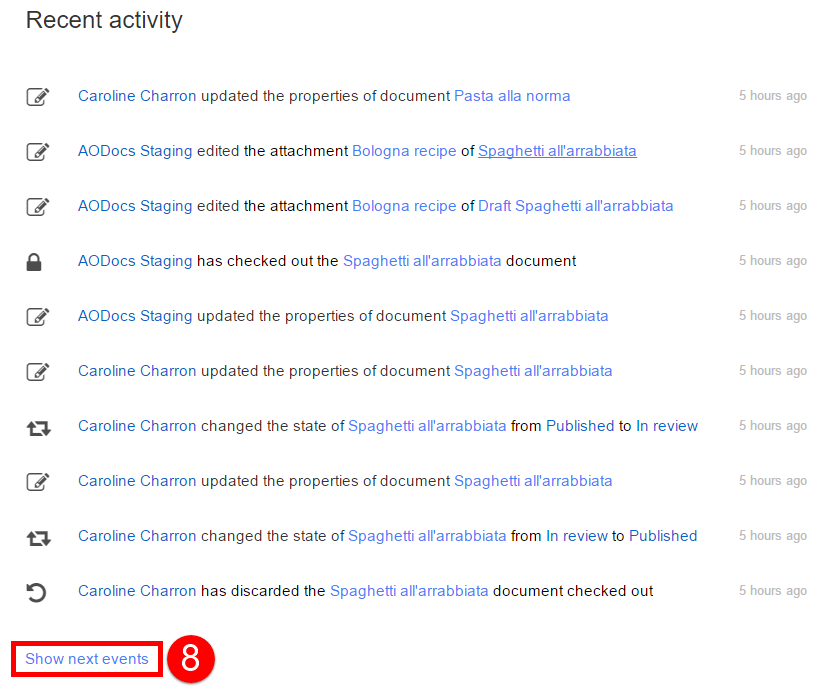This screenshot has height=690, width=837.
Task: Click the lock icon for checked out event
Action: coord(34,262)
